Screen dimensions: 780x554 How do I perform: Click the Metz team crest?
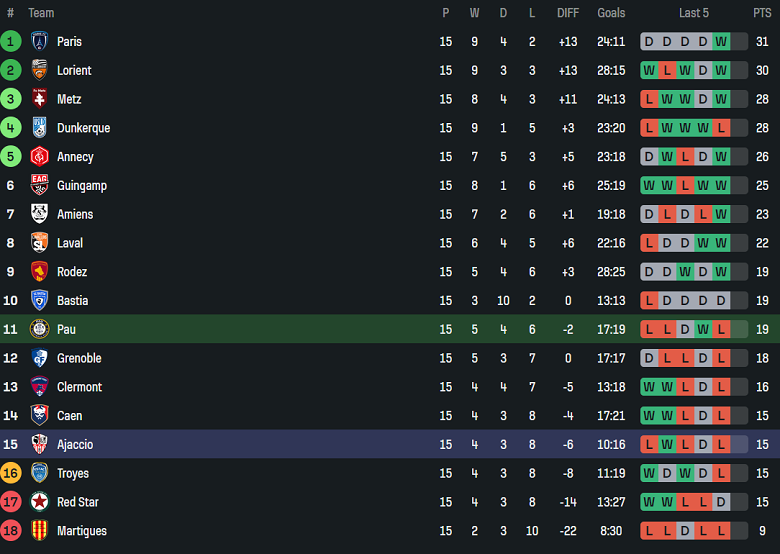tap(39, 100)
